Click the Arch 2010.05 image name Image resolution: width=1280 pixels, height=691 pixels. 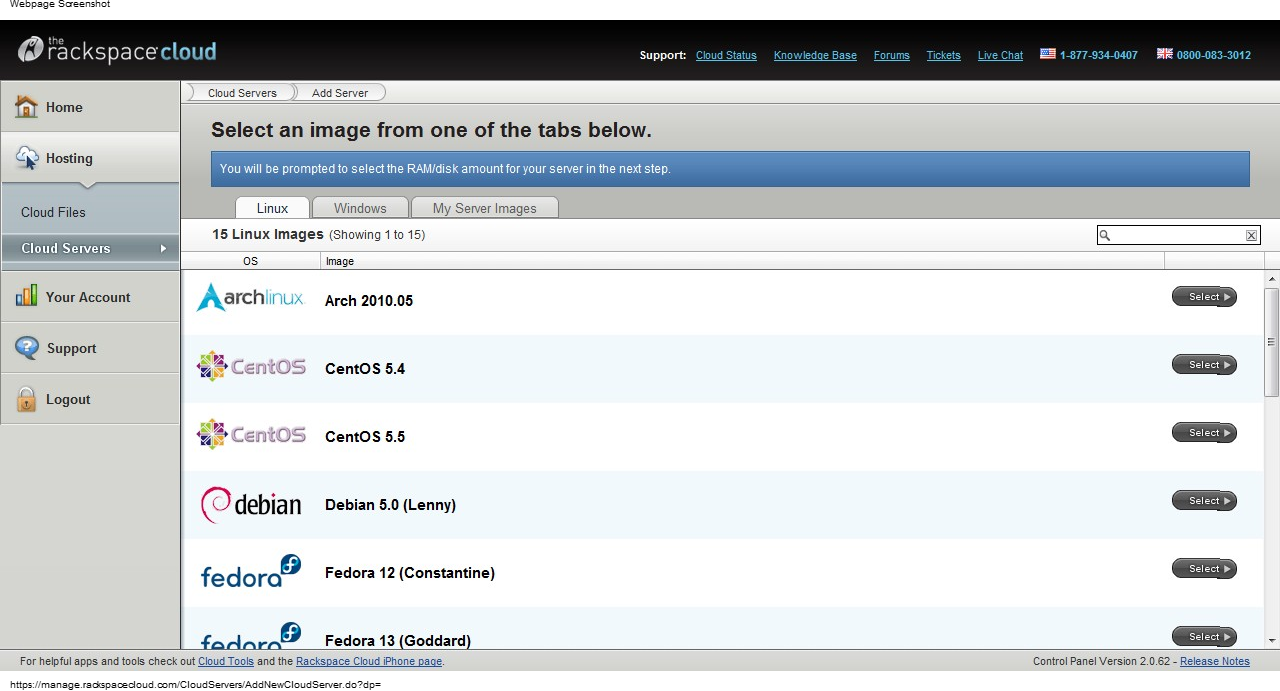point(369,301)
